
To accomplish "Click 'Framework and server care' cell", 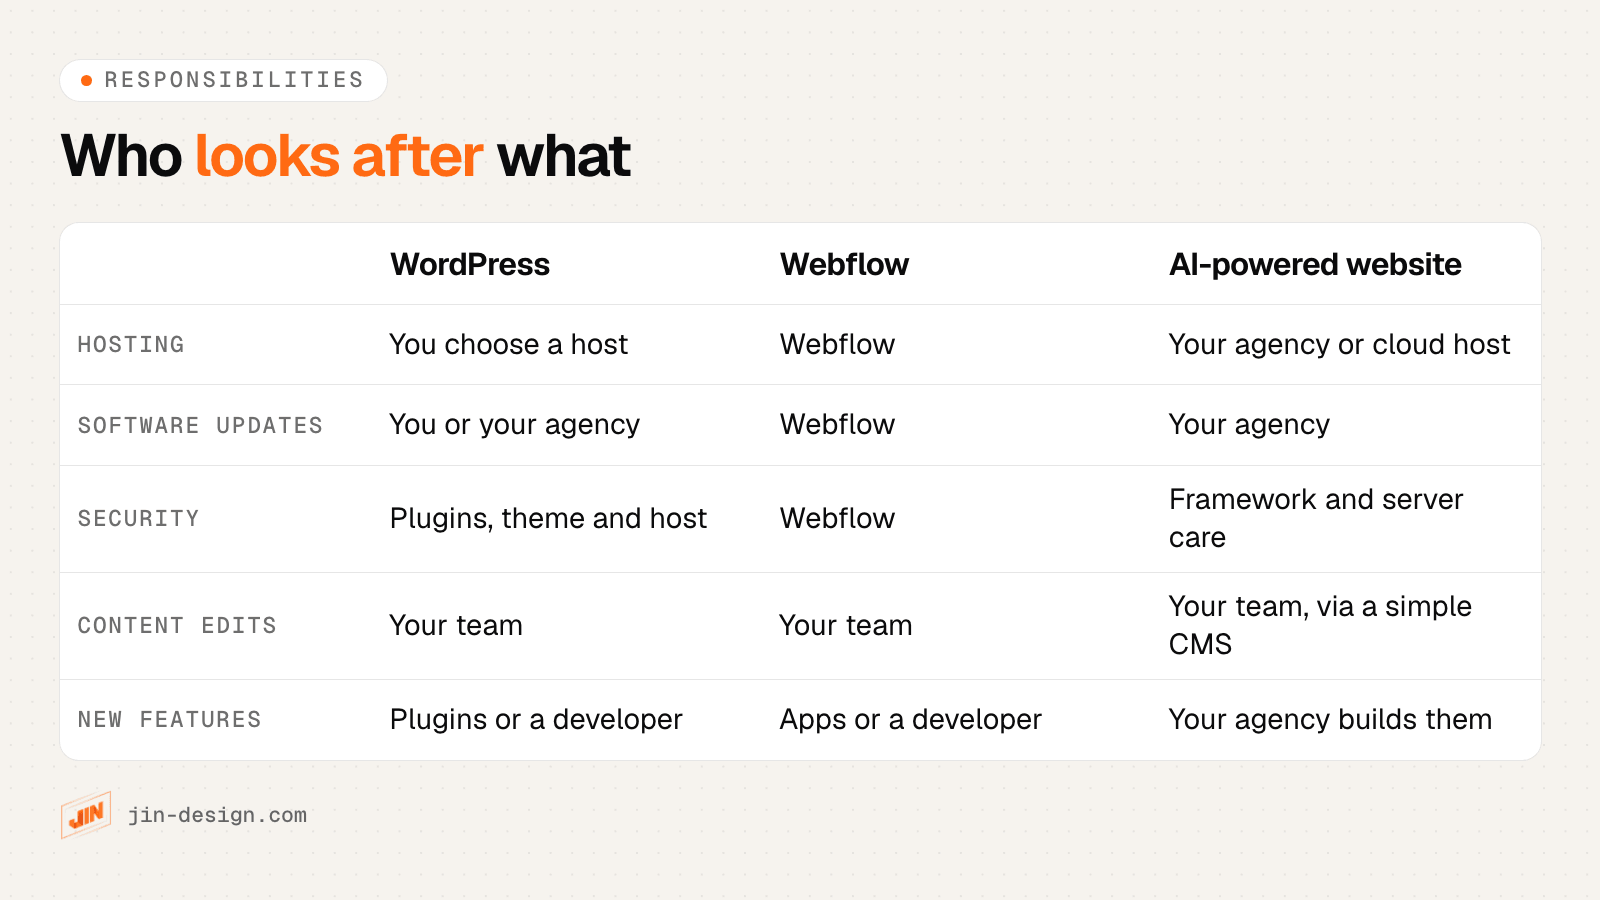I will tap(1316, 518).
